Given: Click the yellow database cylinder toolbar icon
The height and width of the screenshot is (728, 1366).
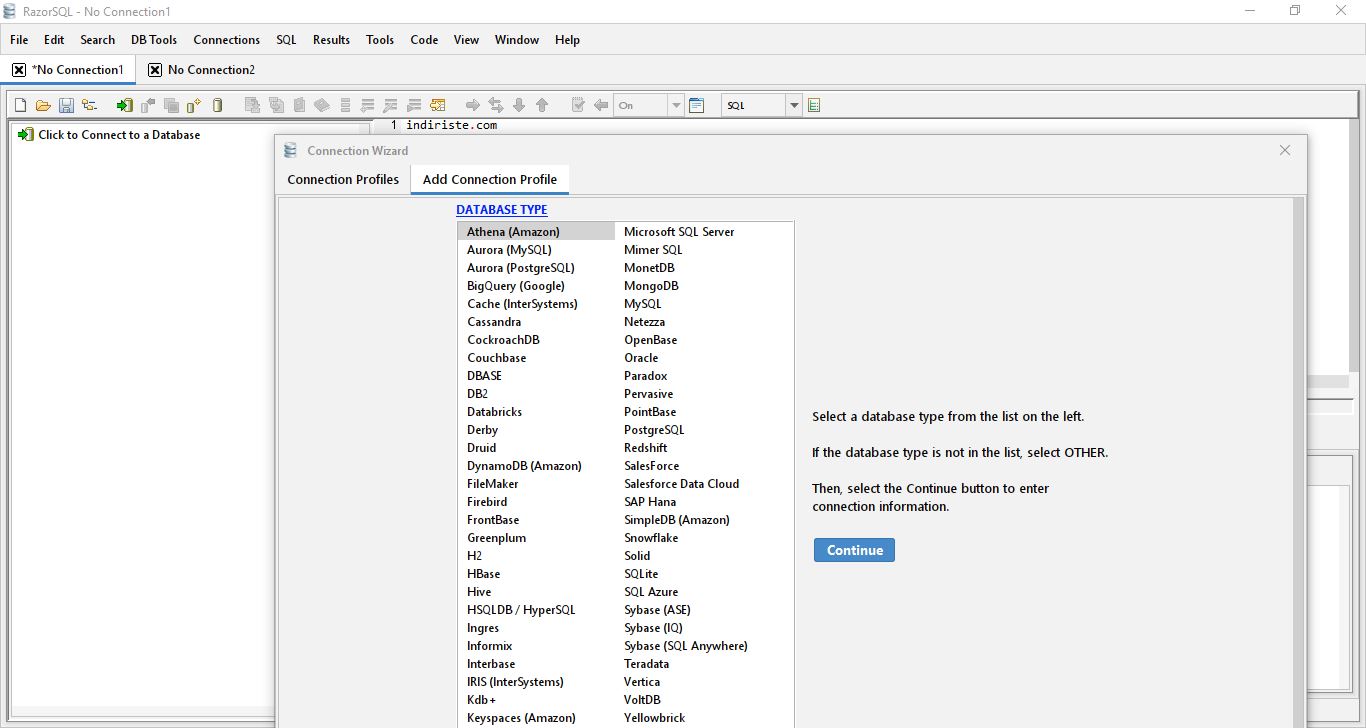Looking at the screenshot, I should 218,105.
